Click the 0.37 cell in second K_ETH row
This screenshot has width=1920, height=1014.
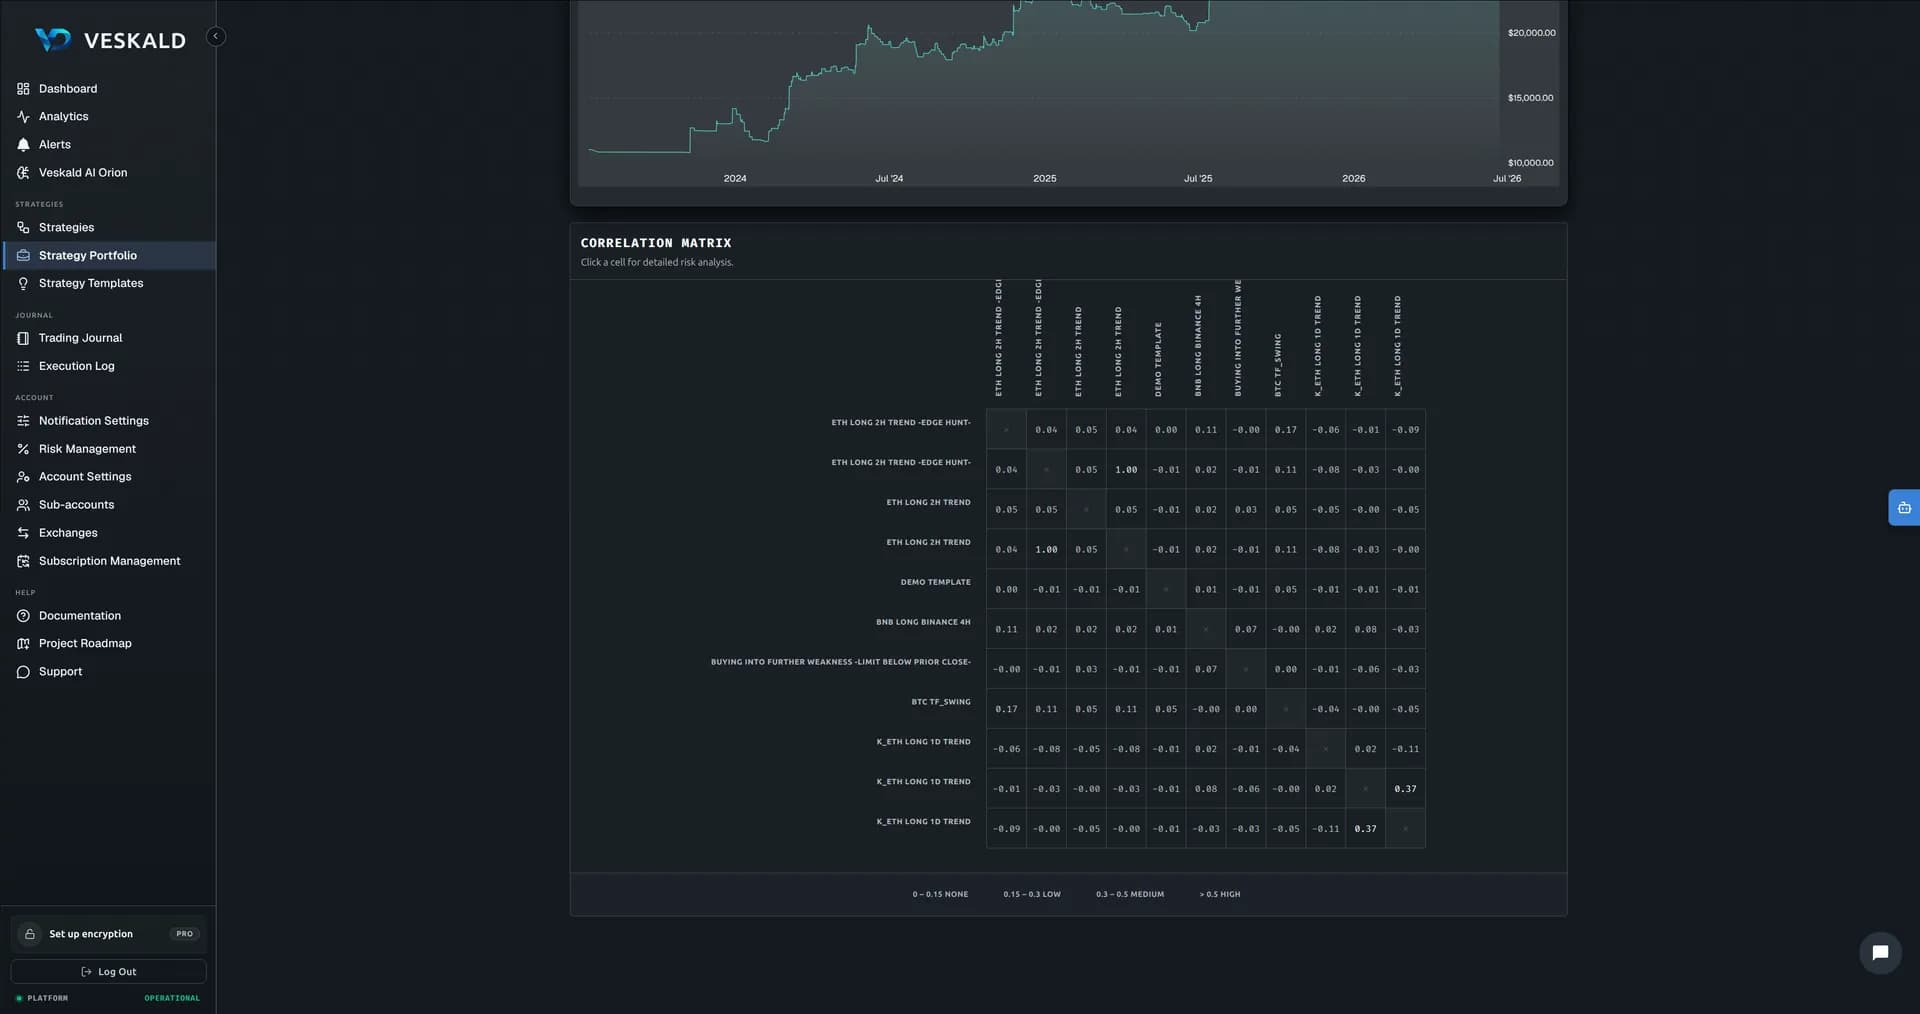(x=1405, y=789)
